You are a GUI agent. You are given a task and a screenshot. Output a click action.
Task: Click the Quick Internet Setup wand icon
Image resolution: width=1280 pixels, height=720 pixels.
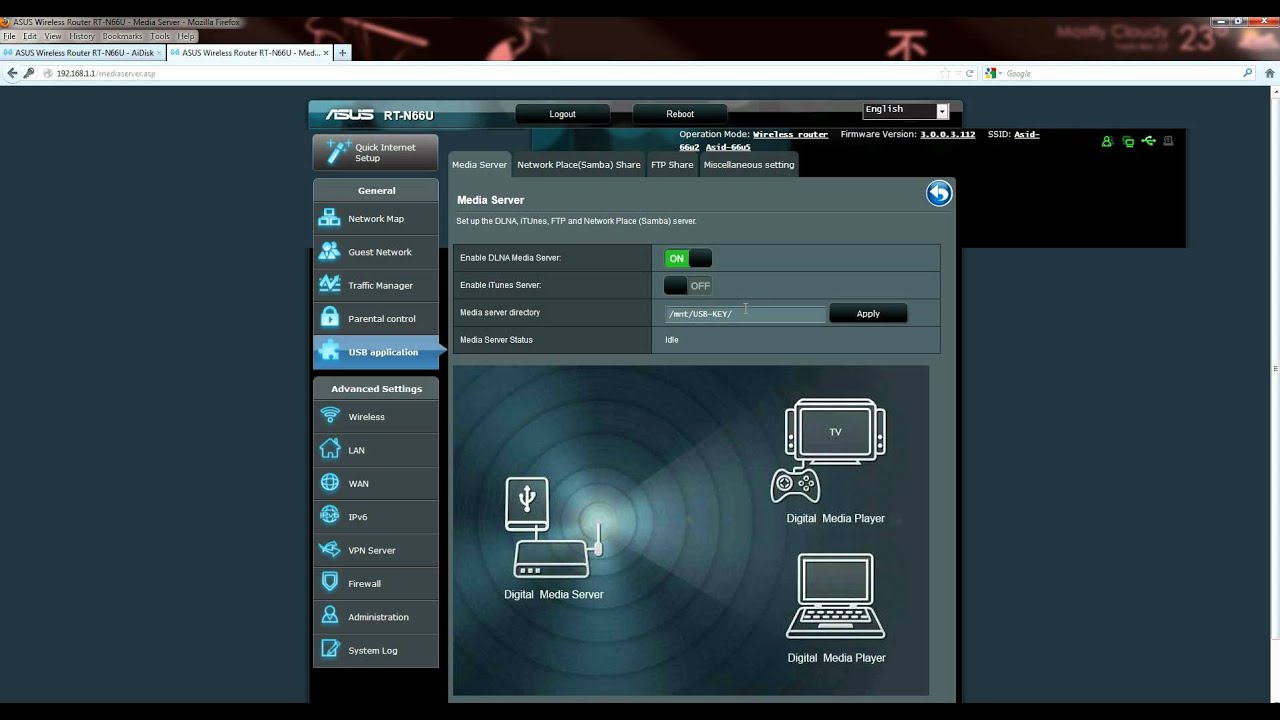point(338,152)
